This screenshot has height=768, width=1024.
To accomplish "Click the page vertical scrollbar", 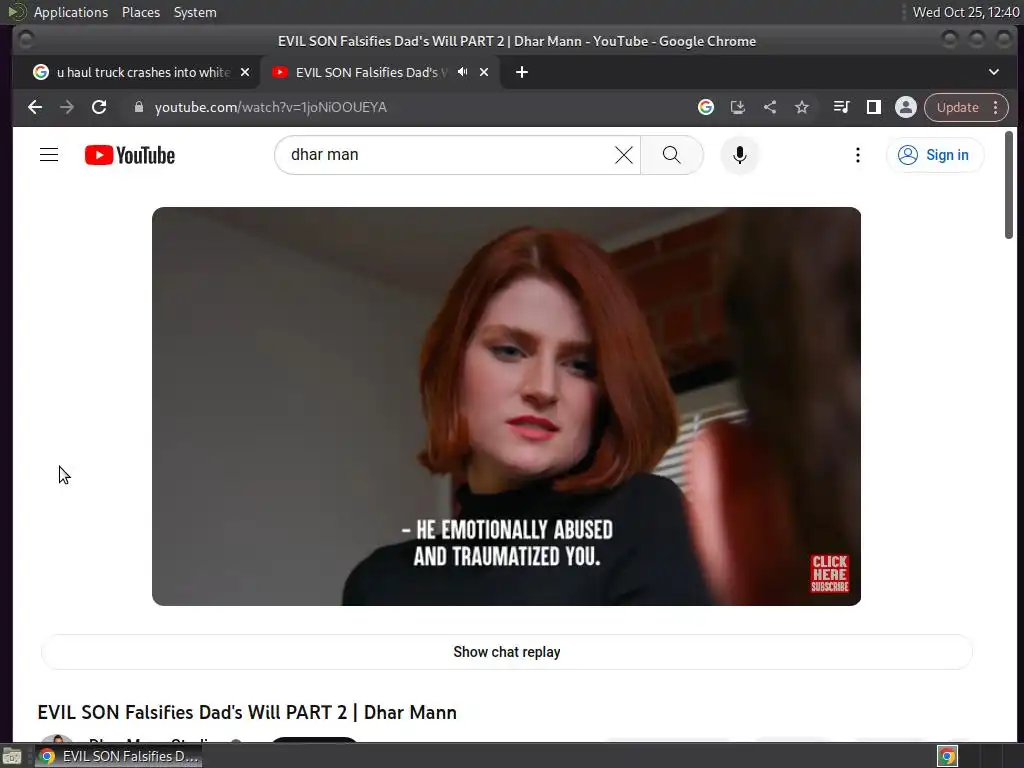I will pyautogui.click(x=1008, y=185).
